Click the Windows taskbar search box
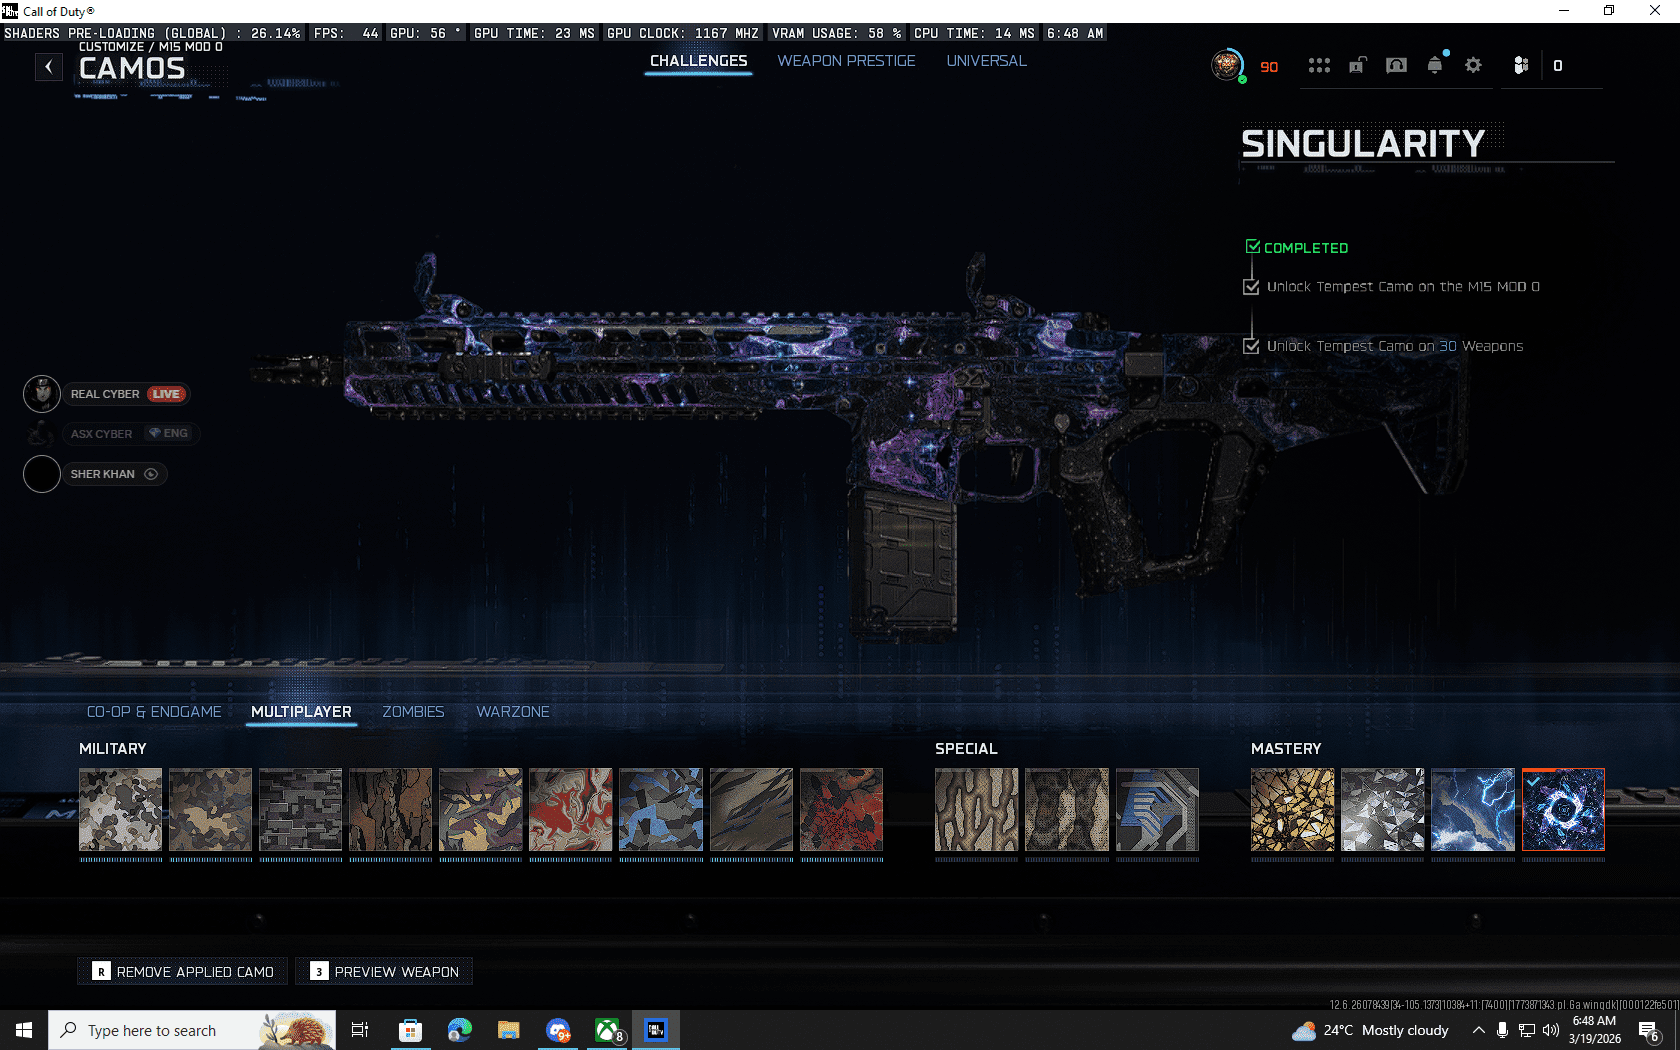Viewport: 1680px width, 1050px height. (192, 1030)
